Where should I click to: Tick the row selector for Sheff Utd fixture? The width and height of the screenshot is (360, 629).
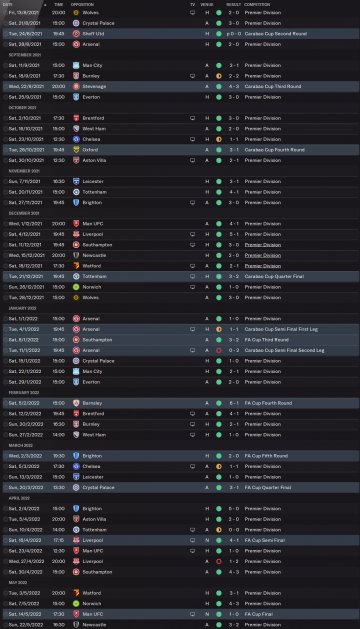(x=5, y=34)
